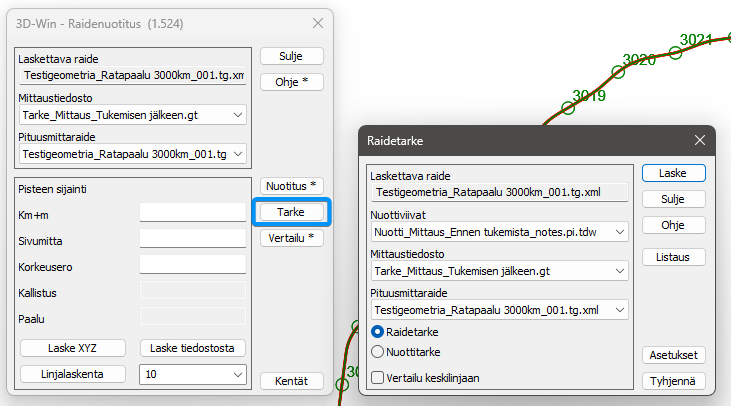This screenshot has height=406, width=731.
Task: Click the highlighted Tarke button
Action: coord(291,212)
